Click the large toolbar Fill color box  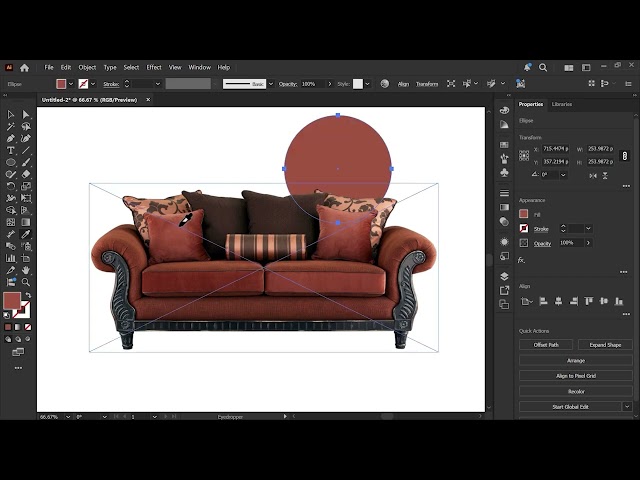click(x=12, y=301)
